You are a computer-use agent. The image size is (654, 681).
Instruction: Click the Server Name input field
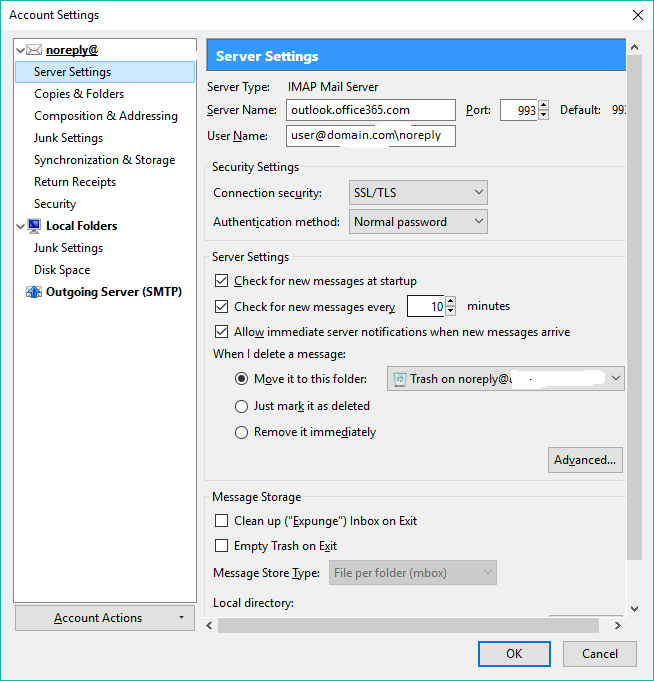pos(370,110)
